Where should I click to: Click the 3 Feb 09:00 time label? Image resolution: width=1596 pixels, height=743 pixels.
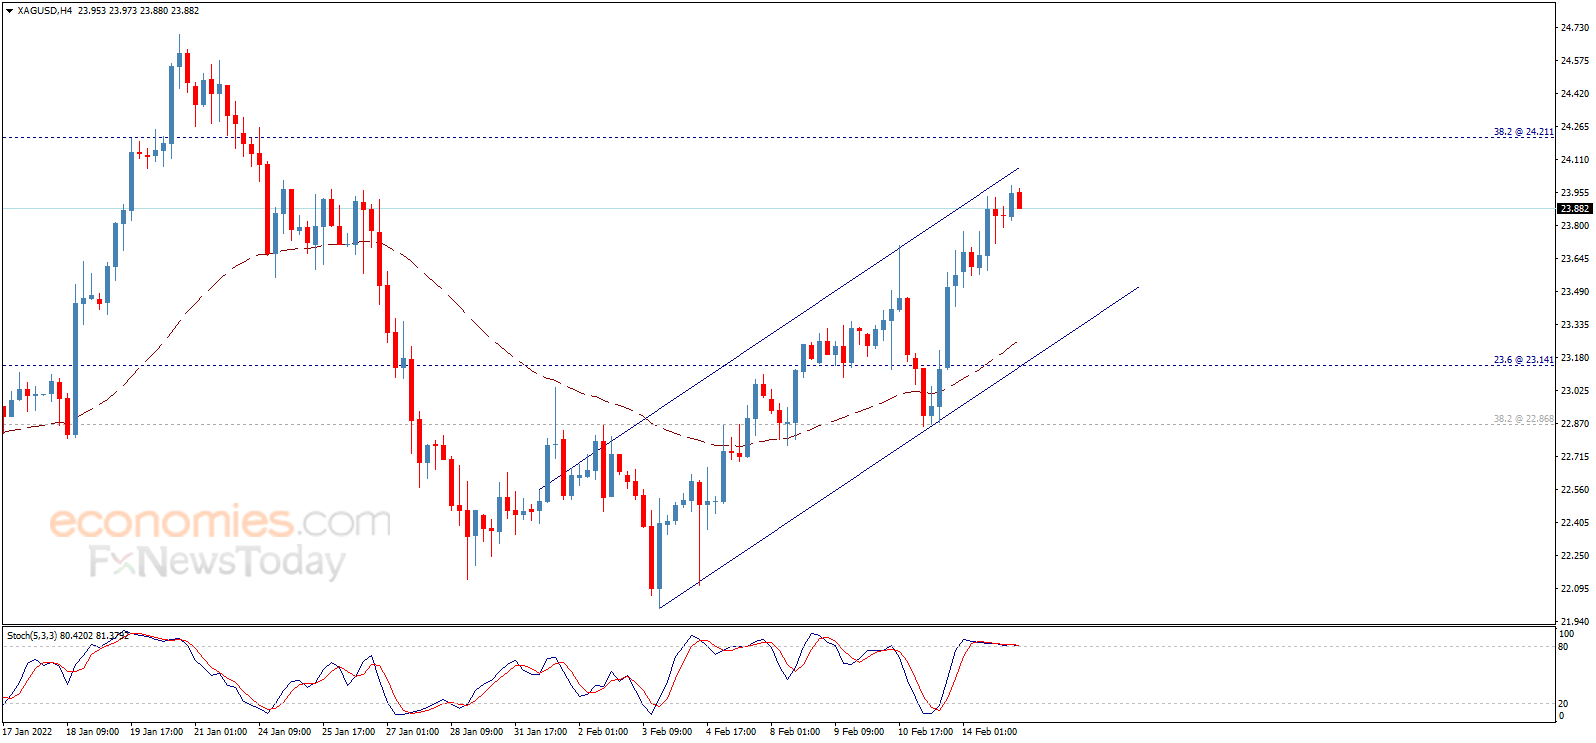coord(667,732)
